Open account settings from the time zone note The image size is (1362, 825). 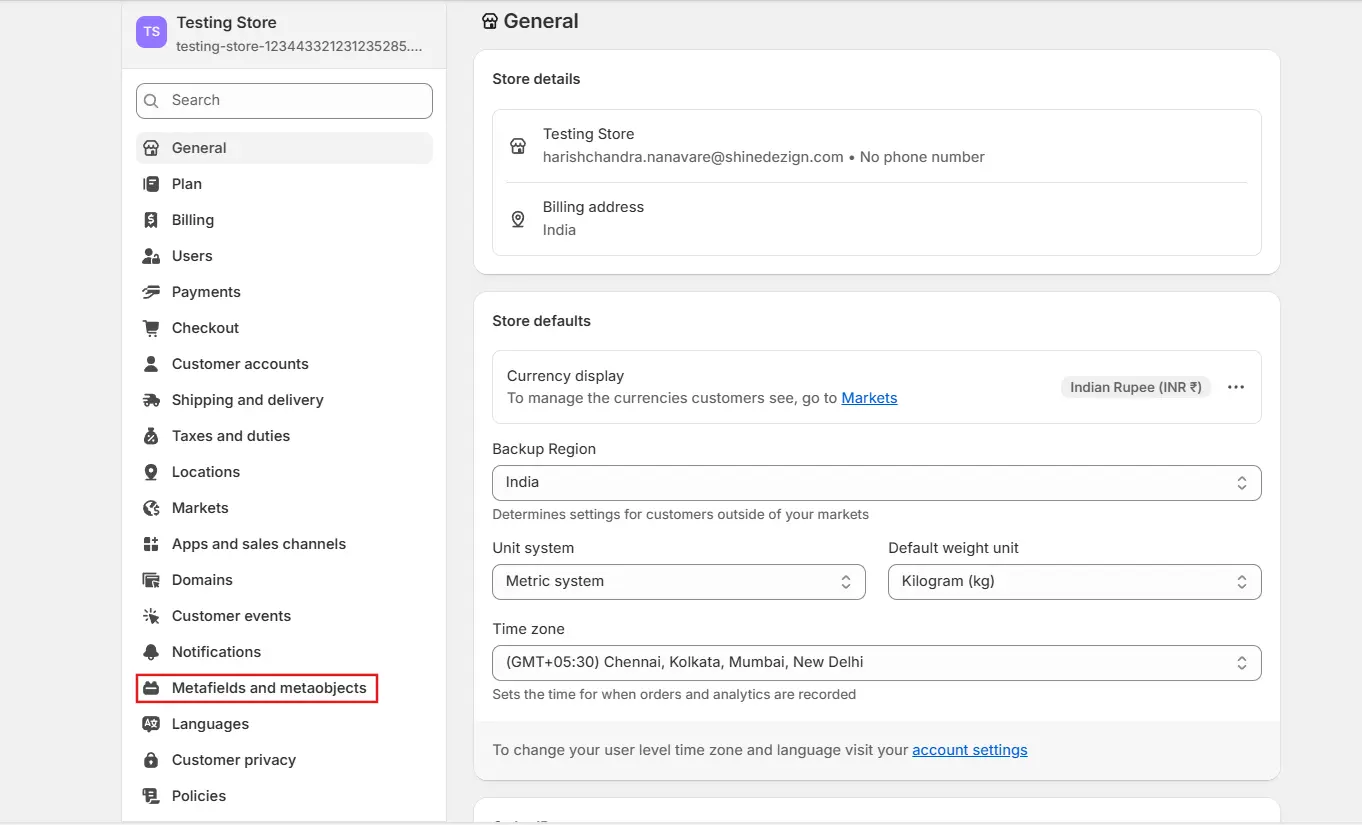(969, 749)
